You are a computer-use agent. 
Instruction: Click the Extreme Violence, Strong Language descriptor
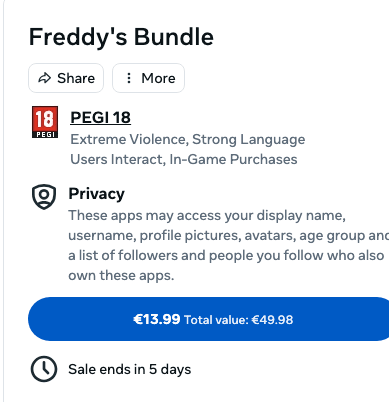188,139
